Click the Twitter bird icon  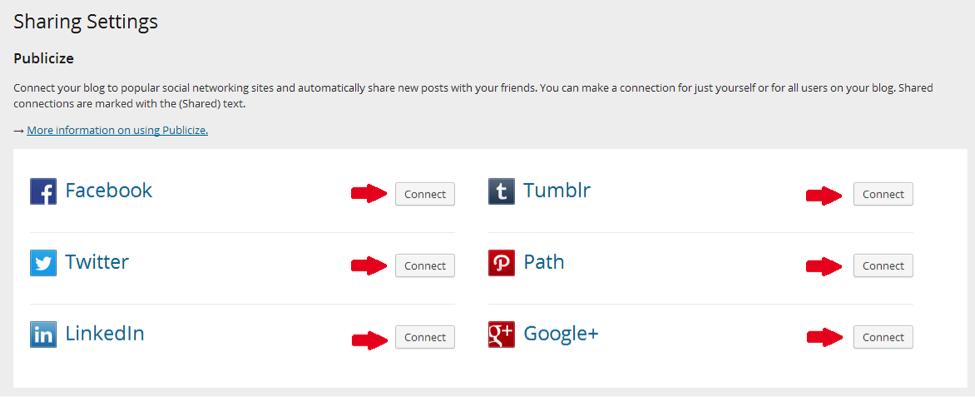[x=44, y=263]
